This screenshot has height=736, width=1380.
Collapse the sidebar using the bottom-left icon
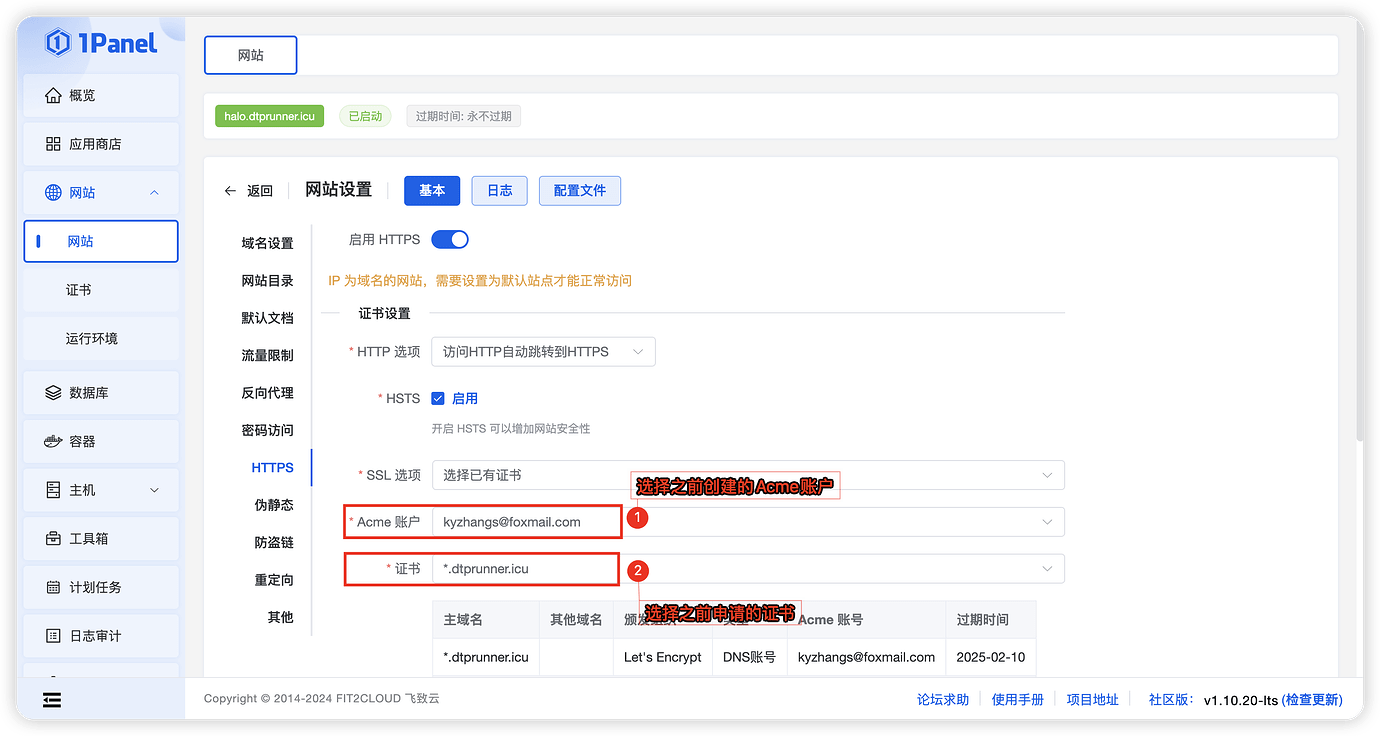pos(51,699)
